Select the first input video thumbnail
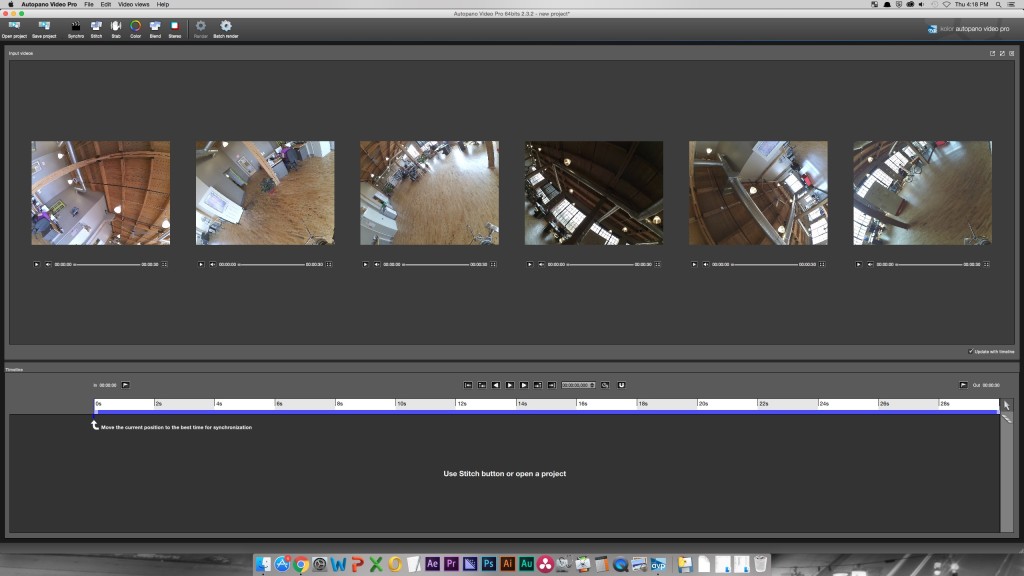 [101, 193]
